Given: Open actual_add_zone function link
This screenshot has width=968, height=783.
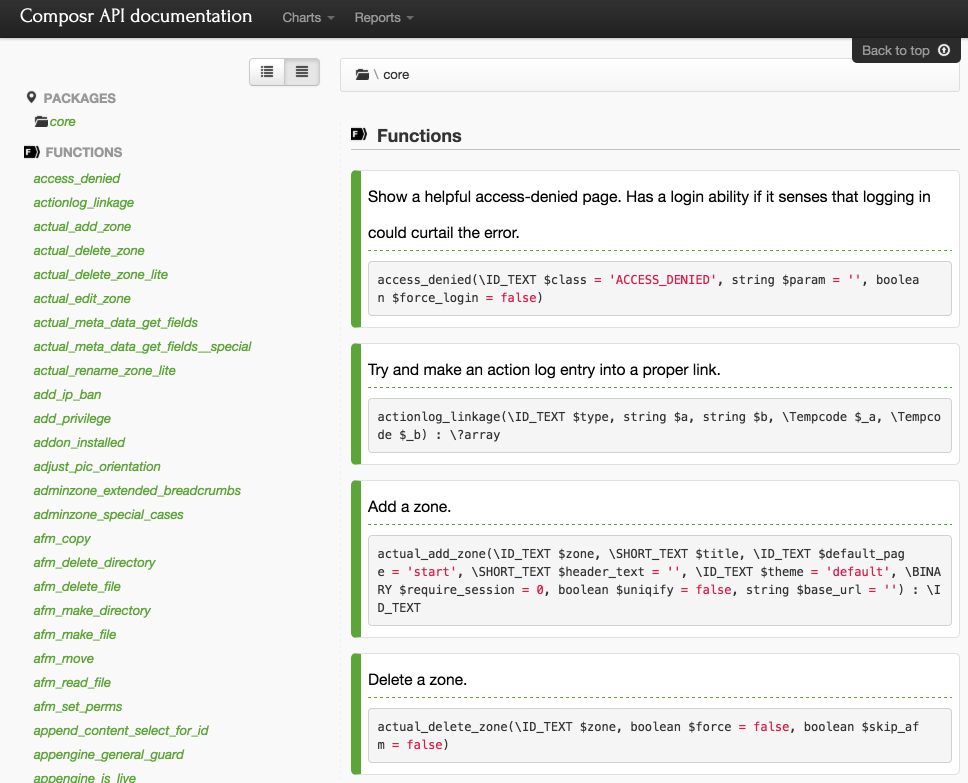Looking at the screenshot, I should point(82,227).
